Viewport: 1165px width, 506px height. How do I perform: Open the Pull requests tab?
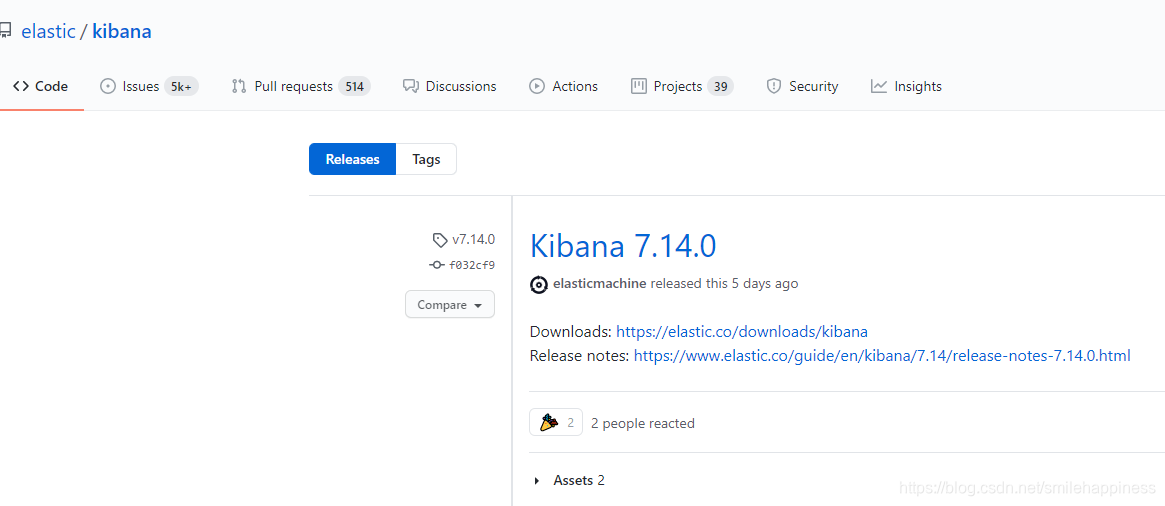300,86
